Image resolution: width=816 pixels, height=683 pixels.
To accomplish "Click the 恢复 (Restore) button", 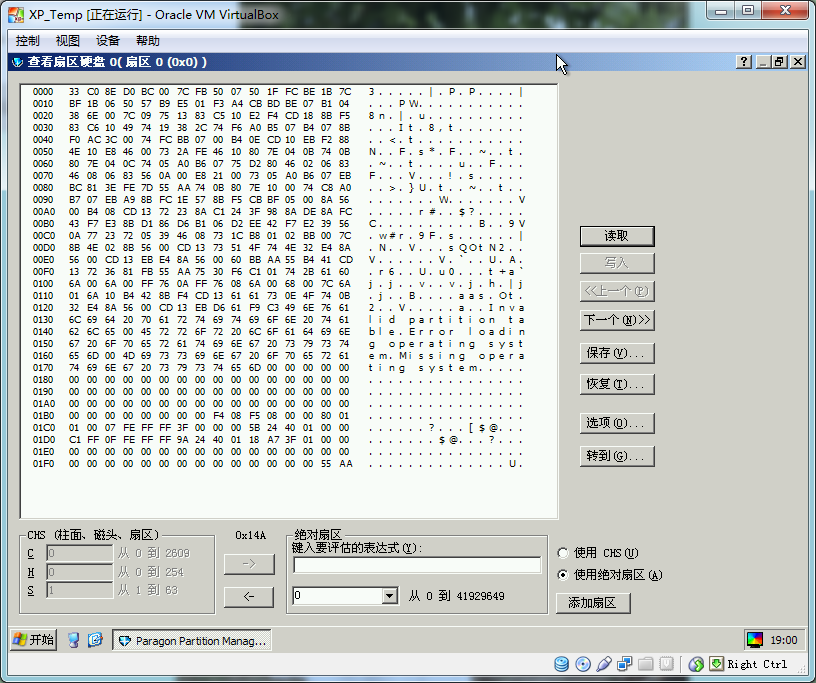I will (x=617, y=384).
